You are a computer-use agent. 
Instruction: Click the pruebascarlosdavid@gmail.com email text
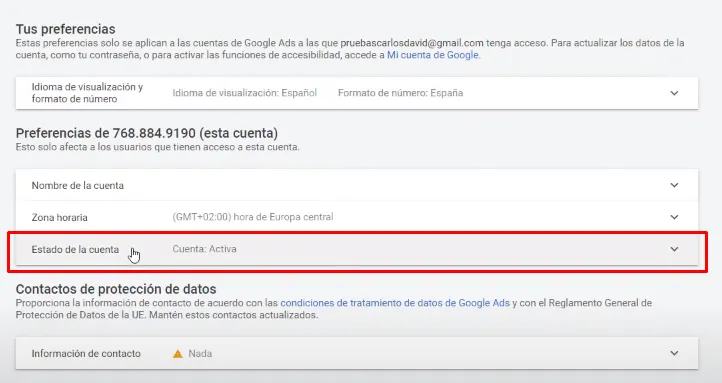pyautogui.click(x=412, y=43)
